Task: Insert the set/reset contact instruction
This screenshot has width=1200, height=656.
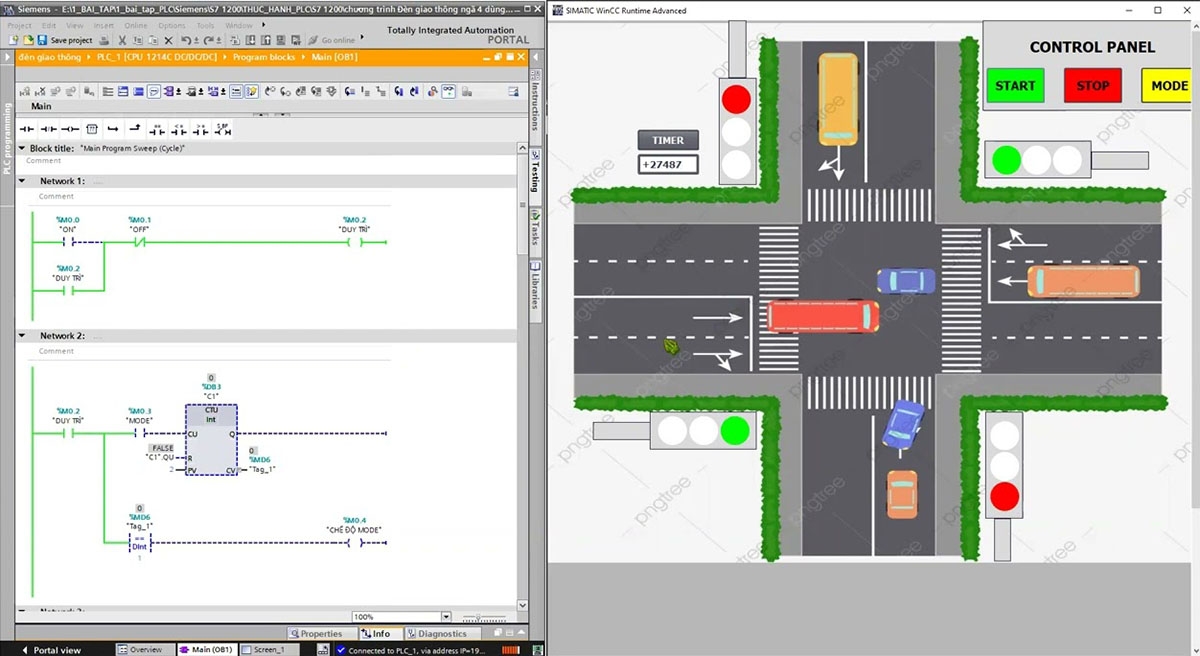Action: pyautogui.click(x=223, y=130)
